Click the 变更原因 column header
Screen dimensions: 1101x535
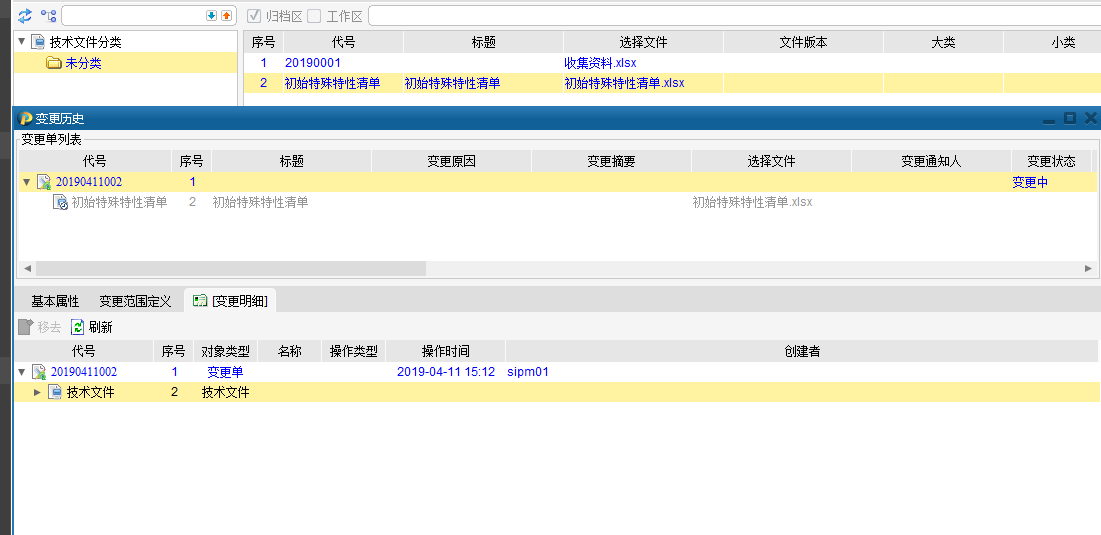click(x=451, y=161)
